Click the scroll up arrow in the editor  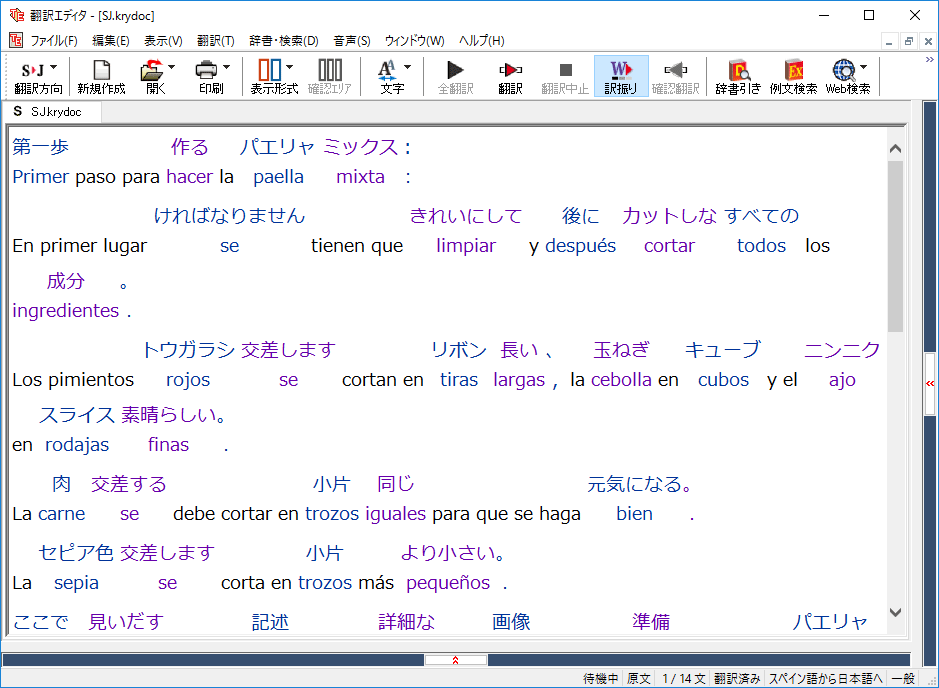pyautogui.click(x=895, y=148)
